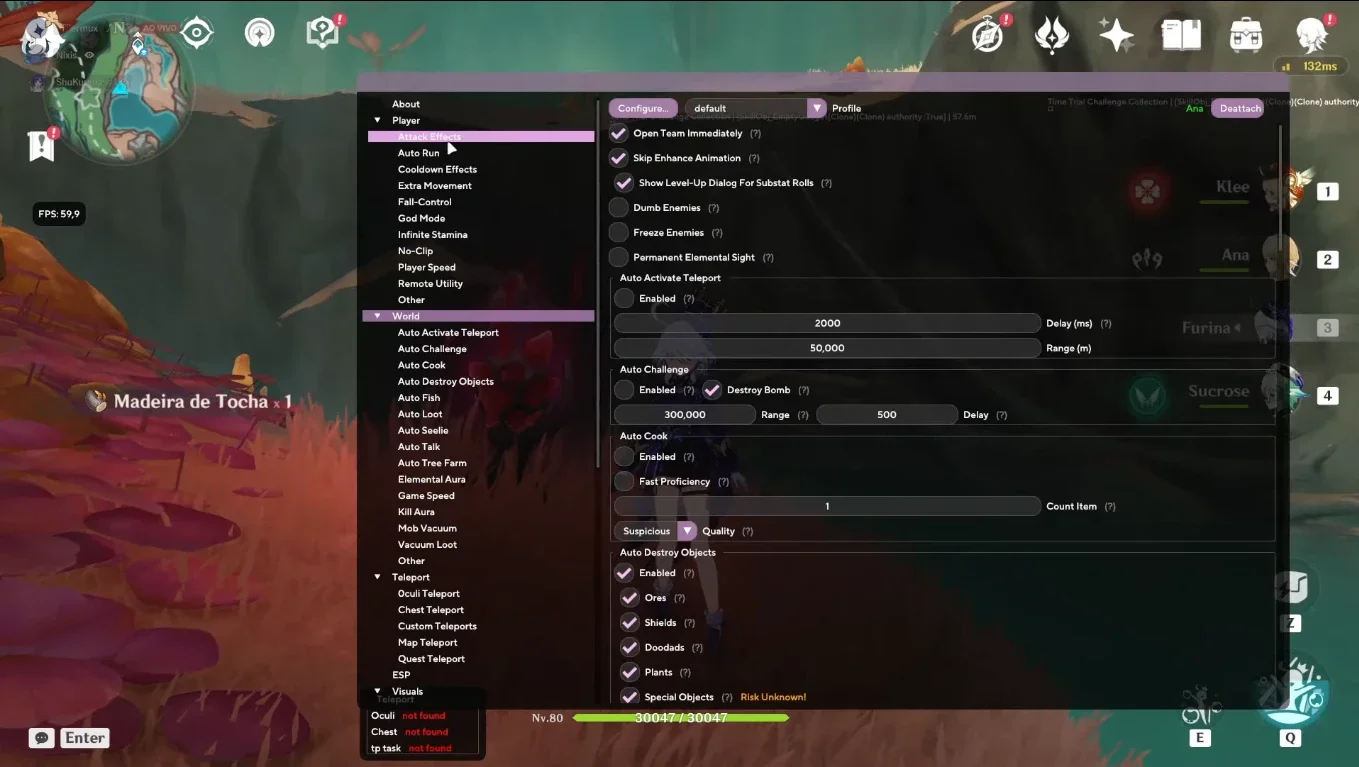The image size is (1359, 767).
Task: Click help (?) next to Dumb Enemies
Action: (x=713, y=208)
